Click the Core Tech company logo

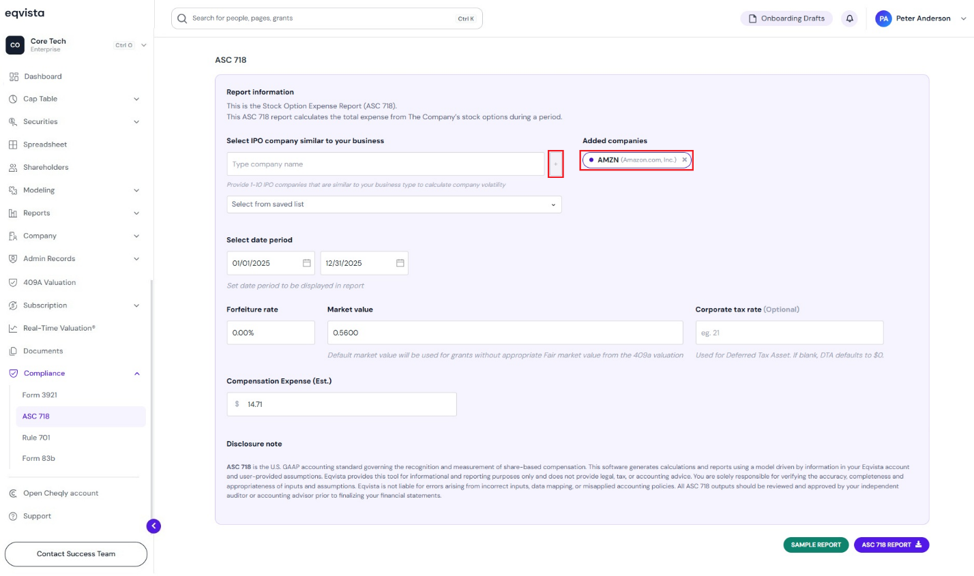(15, 45)
